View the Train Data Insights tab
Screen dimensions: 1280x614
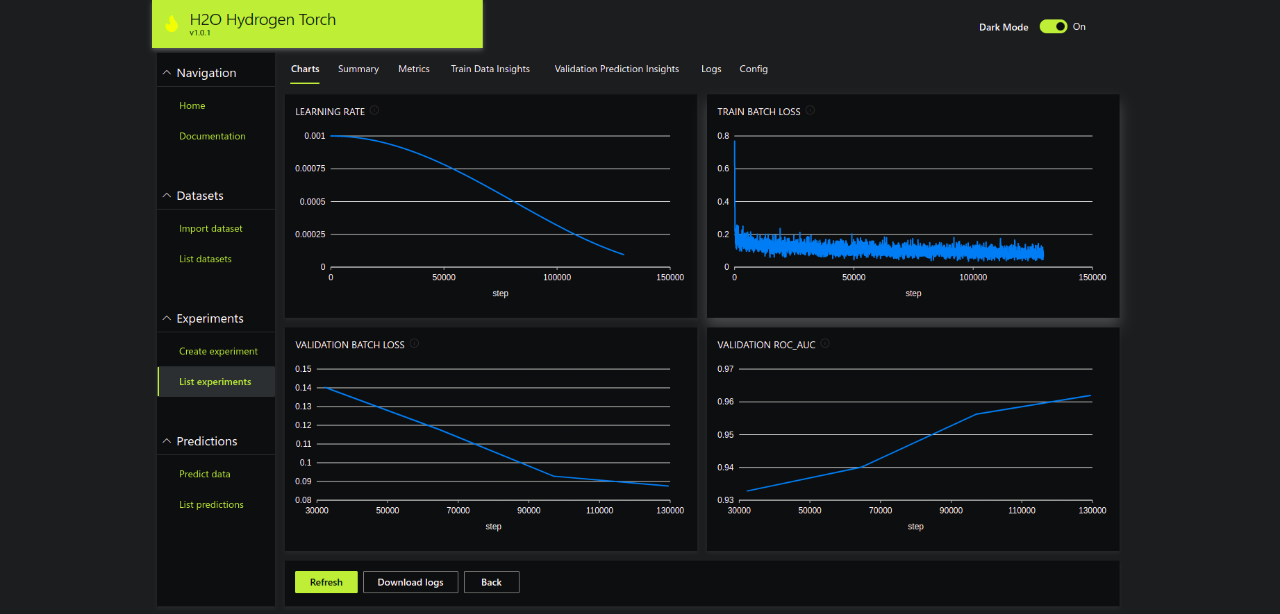coord(490,69)
